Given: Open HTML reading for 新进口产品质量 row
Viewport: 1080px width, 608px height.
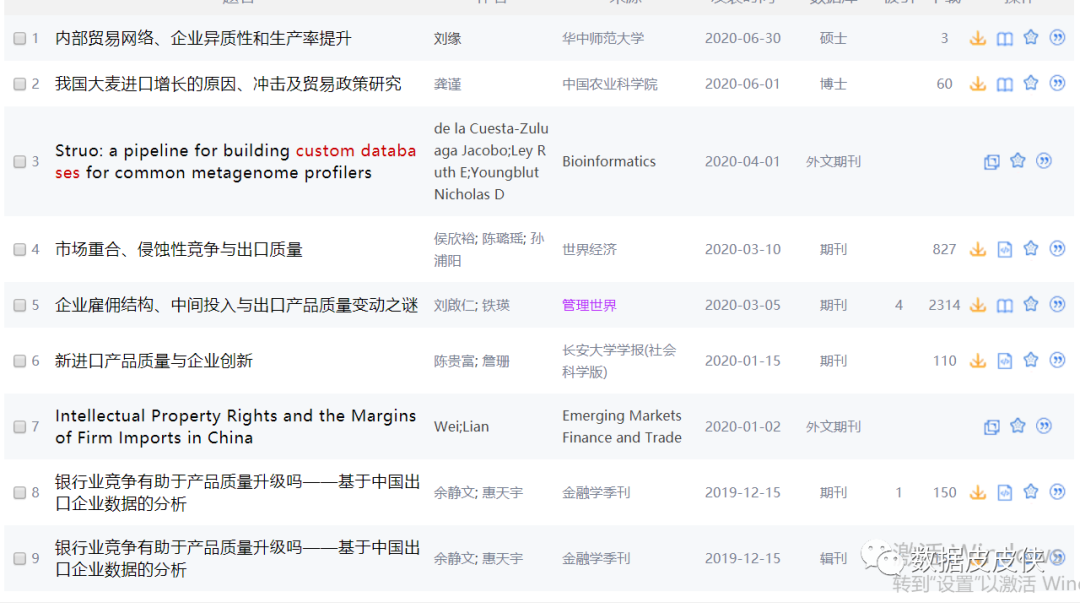Looking at the screenshot, I should pos(1005,361).
